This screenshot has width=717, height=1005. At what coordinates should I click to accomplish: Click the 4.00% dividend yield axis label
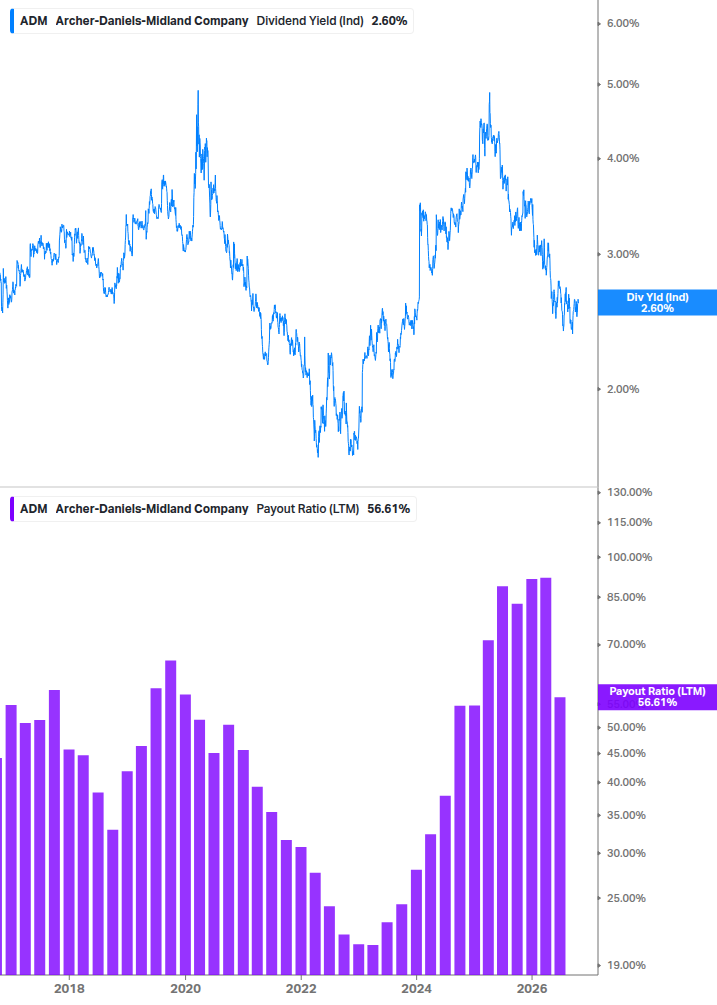623,158
